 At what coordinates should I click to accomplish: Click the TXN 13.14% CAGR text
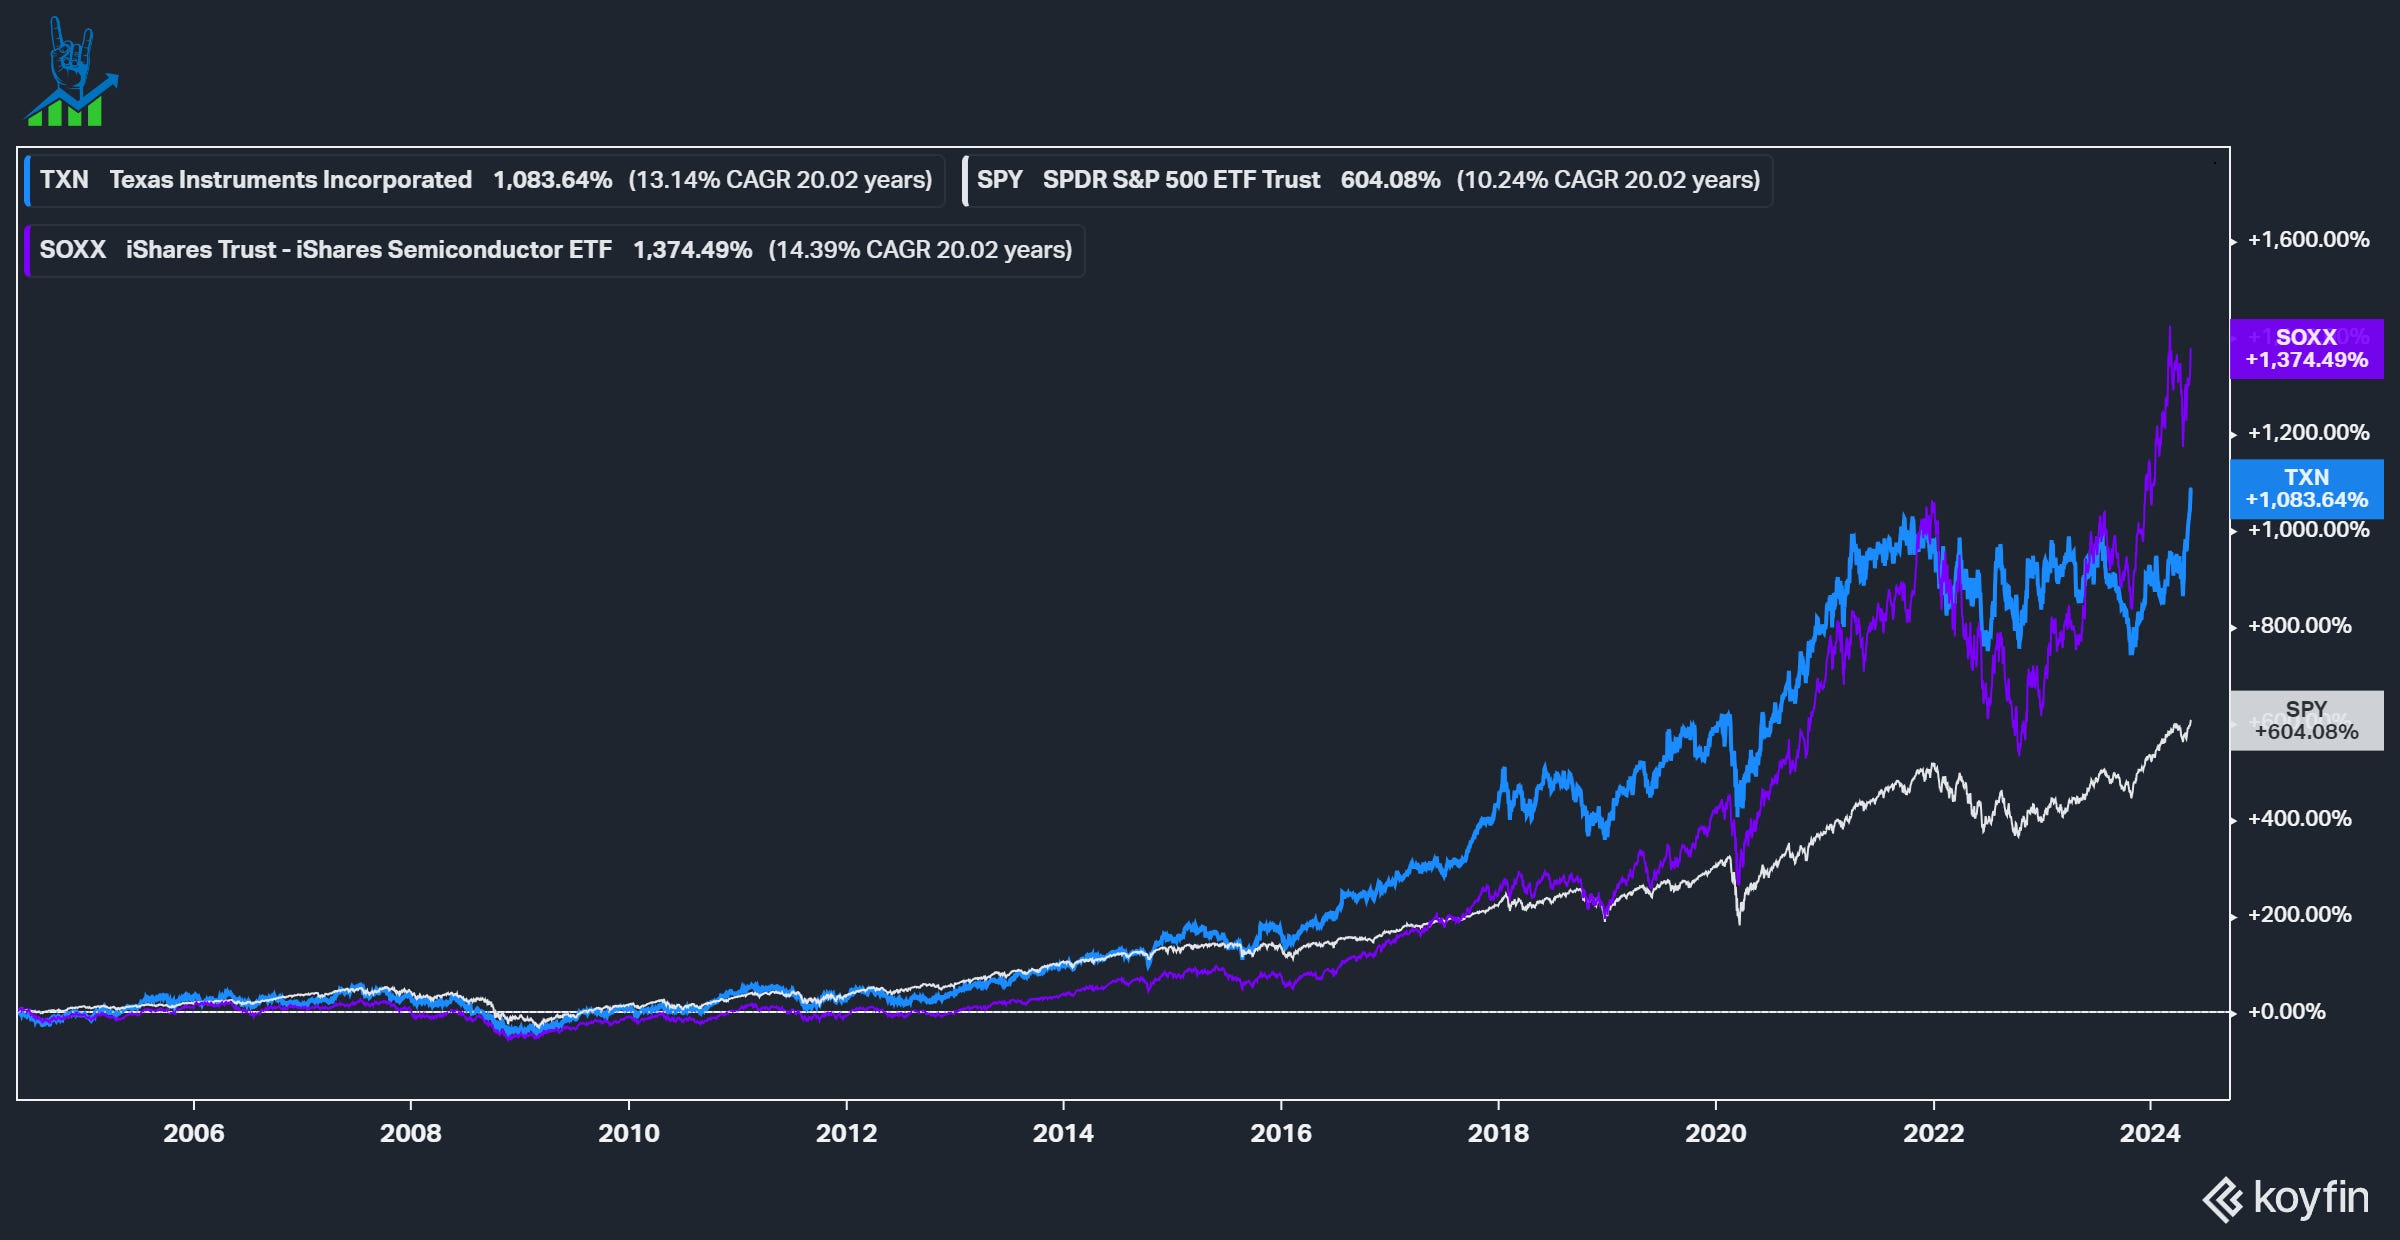tap(780, 180)
